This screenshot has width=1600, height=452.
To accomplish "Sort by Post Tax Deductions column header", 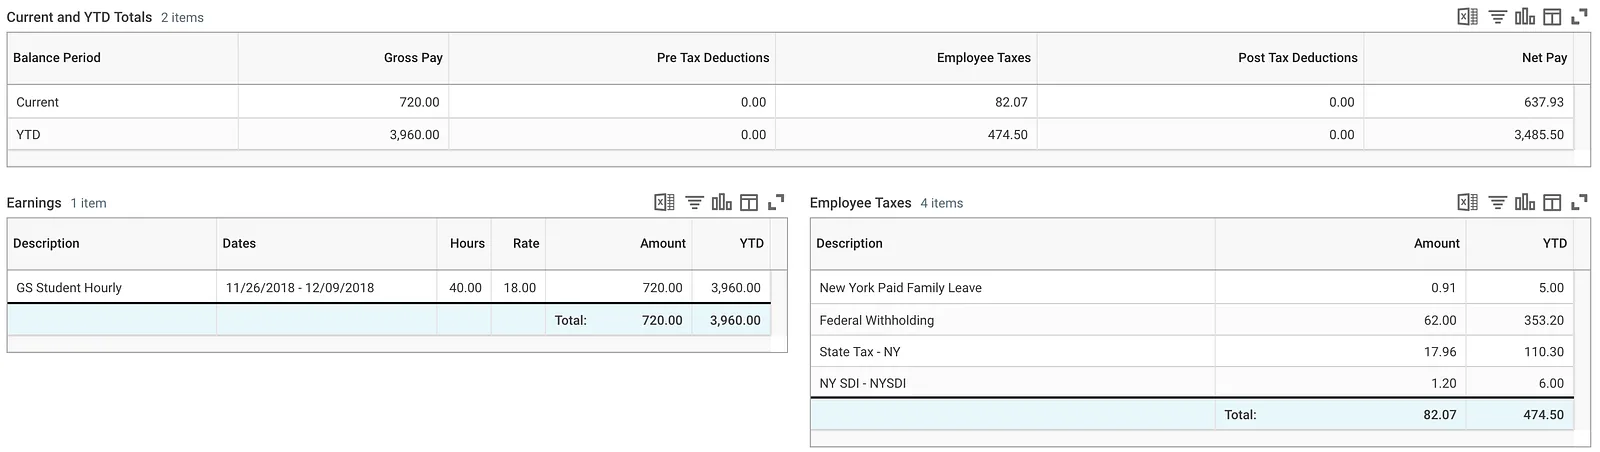I will [x=1201, y=58].
